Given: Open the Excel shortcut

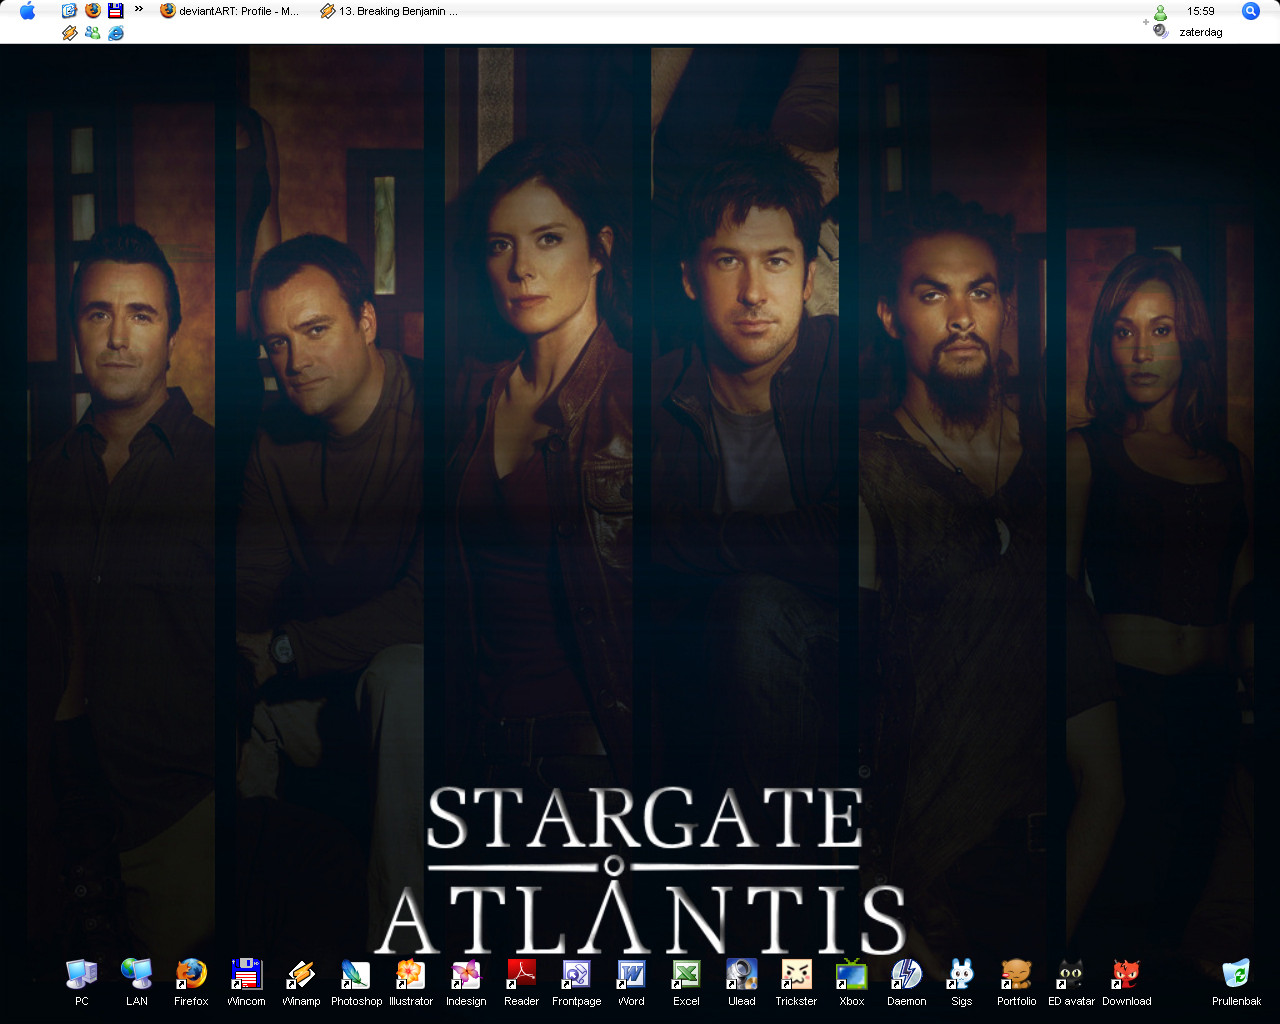Looking at the screenshot, I should click(x=686, y=975).
